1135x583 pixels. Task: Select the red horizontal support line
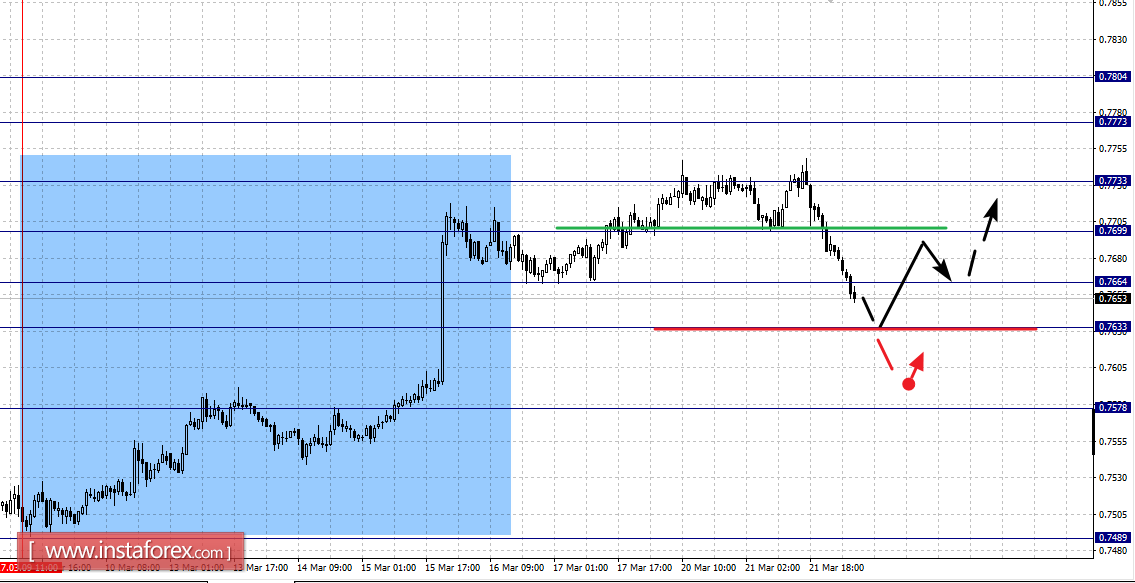845,329
